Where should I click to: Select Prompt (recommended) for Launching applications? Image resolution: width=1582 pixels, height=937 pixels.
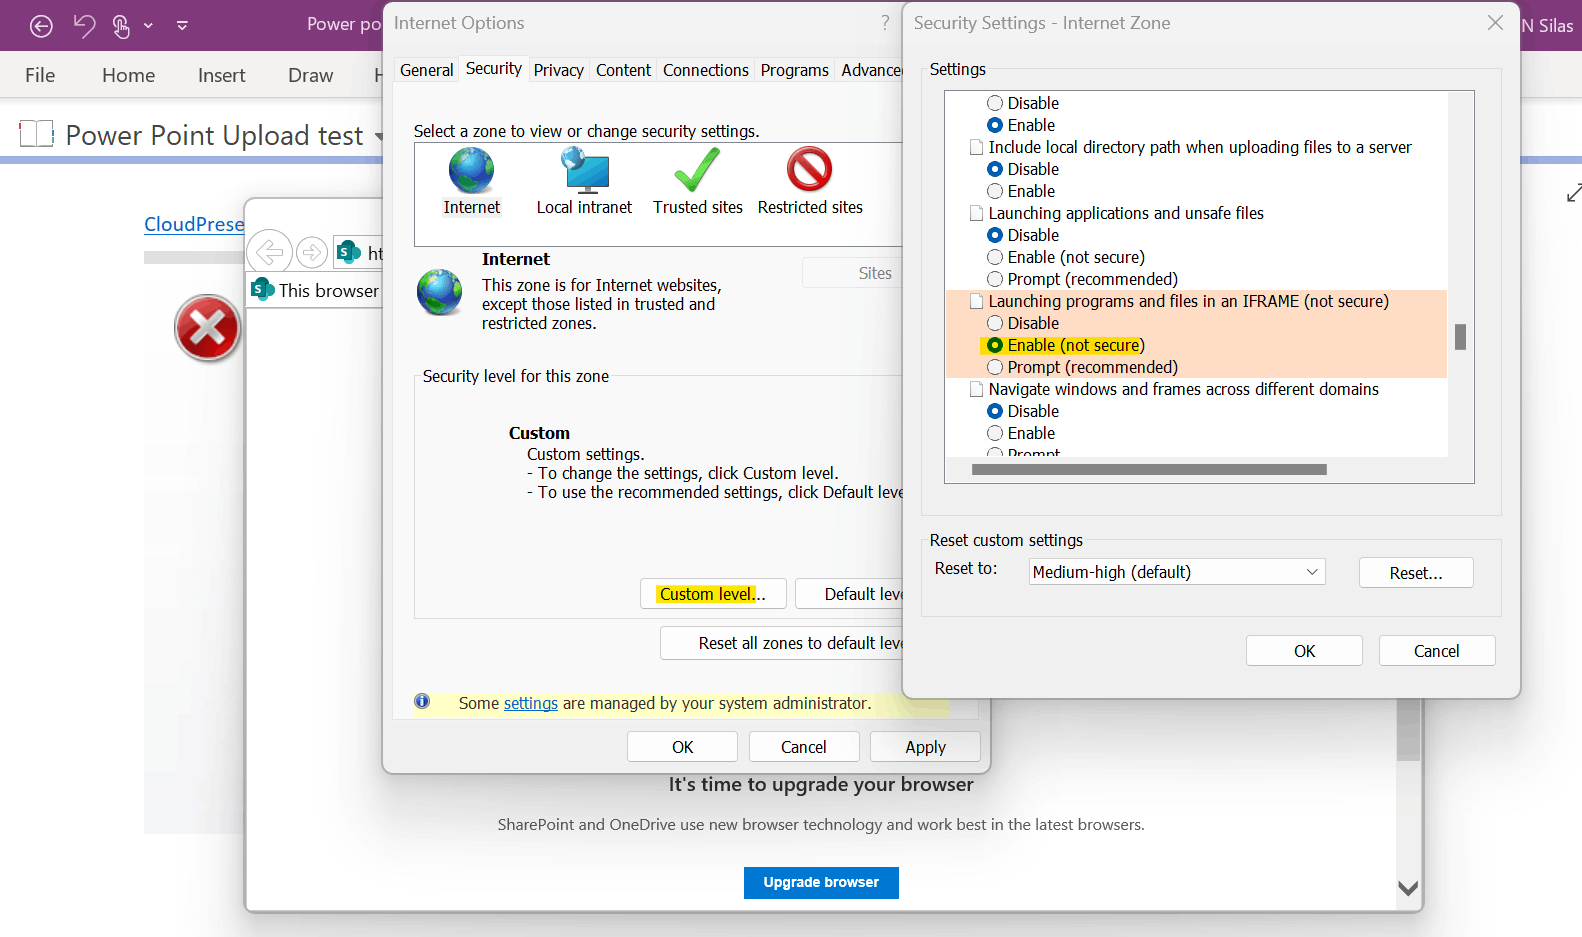pos(995,279)
